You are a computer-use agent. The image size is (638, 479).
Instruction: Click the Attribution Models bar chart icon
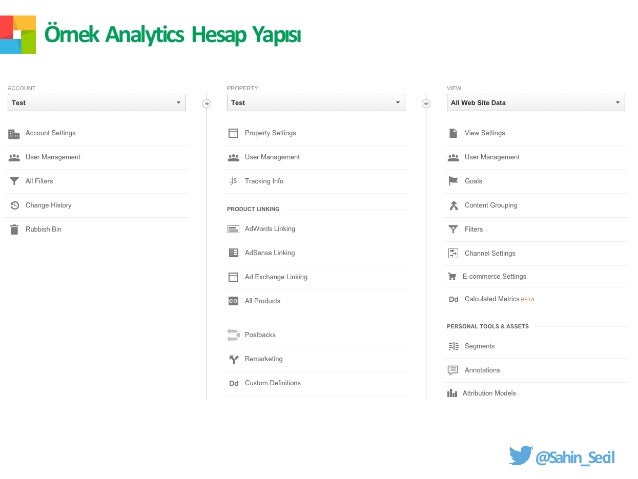[x=452, y=393]
